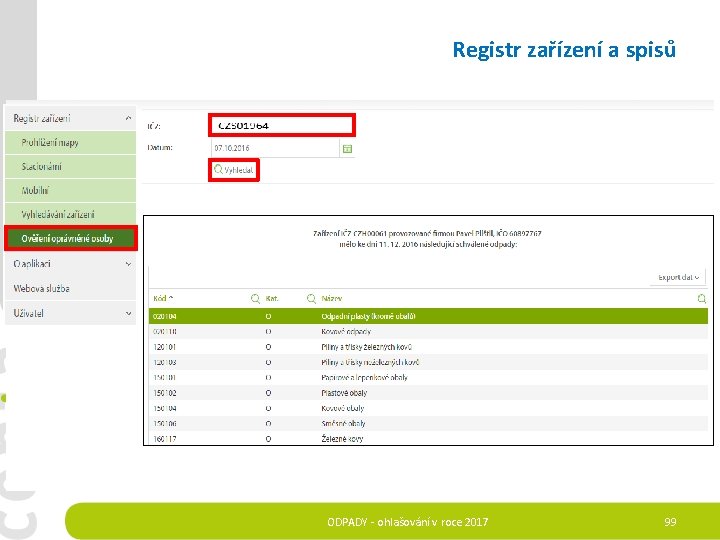Click into the IČZ input field

point(281,125)
